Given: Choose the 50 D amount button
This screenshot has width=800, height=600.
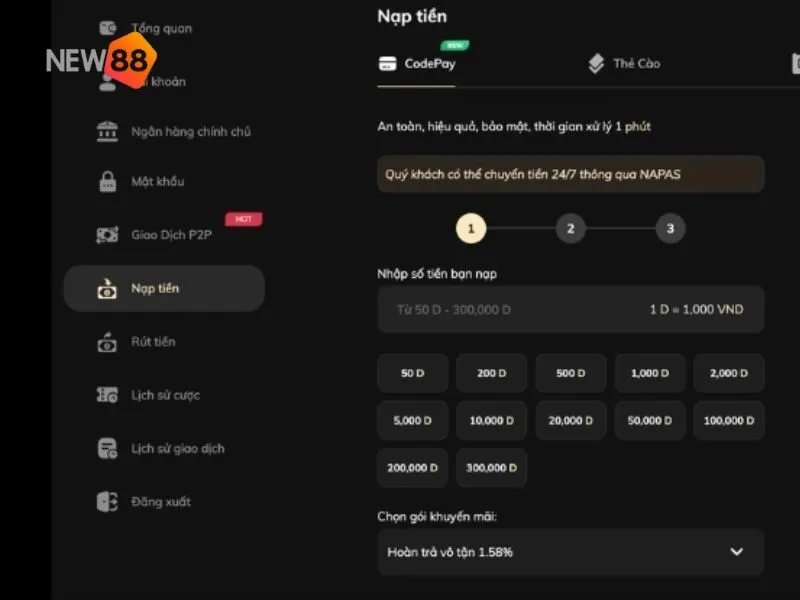Looking at the screenshot, I should 413,373.
